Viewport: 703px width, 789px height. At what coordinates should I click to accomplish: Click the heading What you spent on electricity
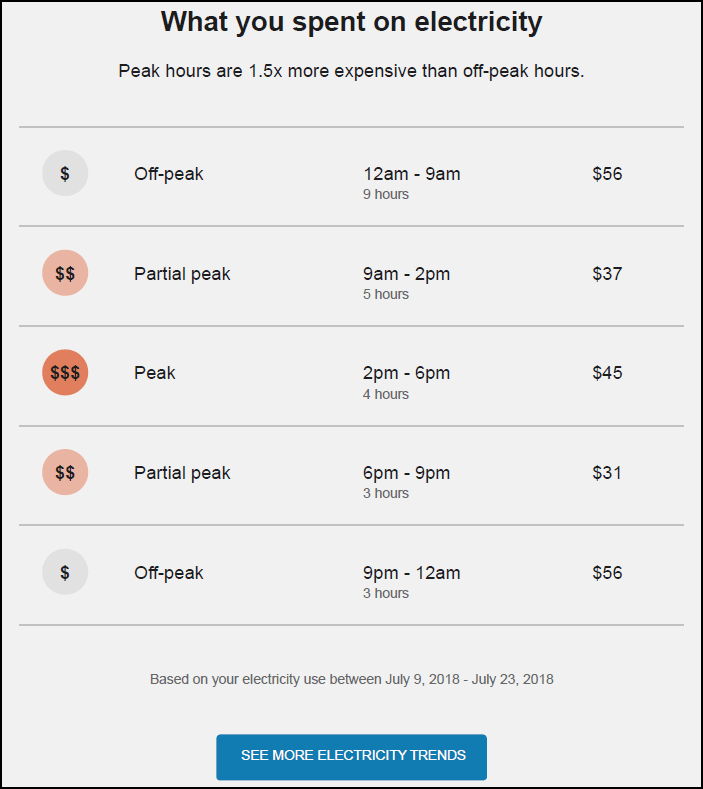click(x=351, y=22)
